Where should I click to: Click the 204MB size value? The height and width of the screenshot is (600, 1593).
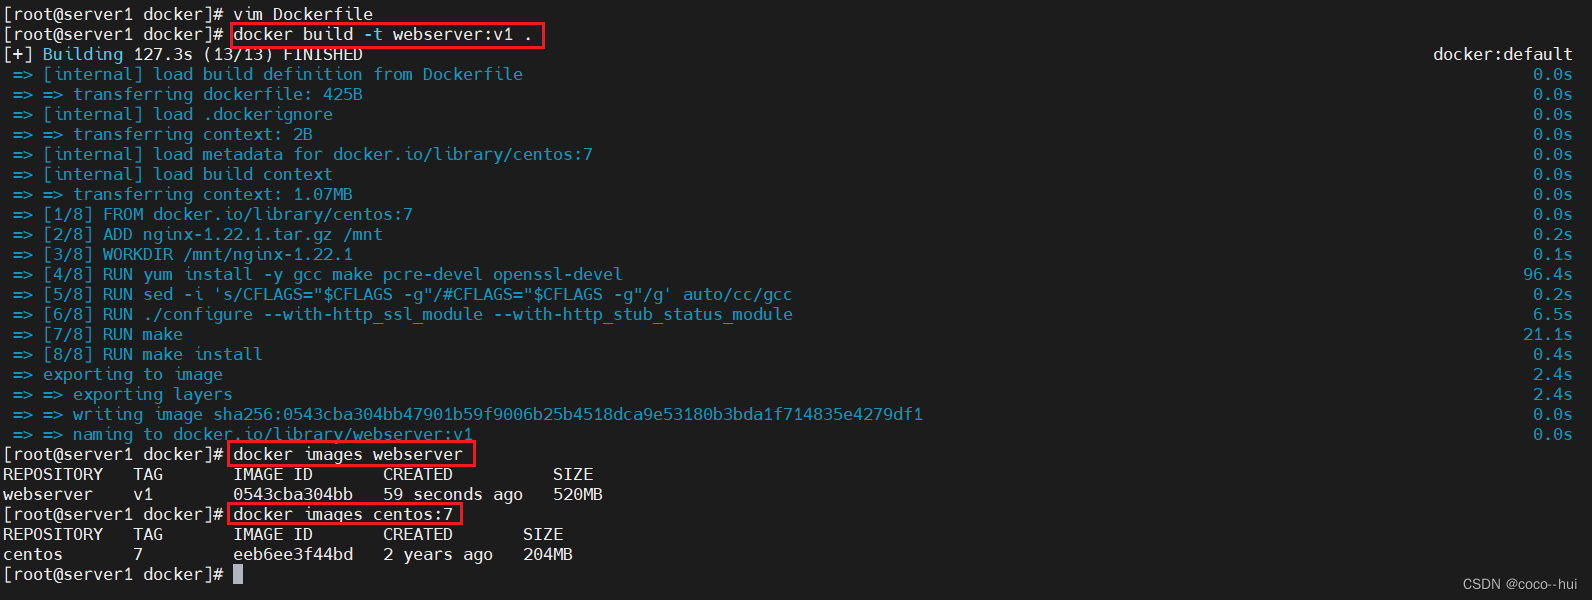click(x=548, y=554)
